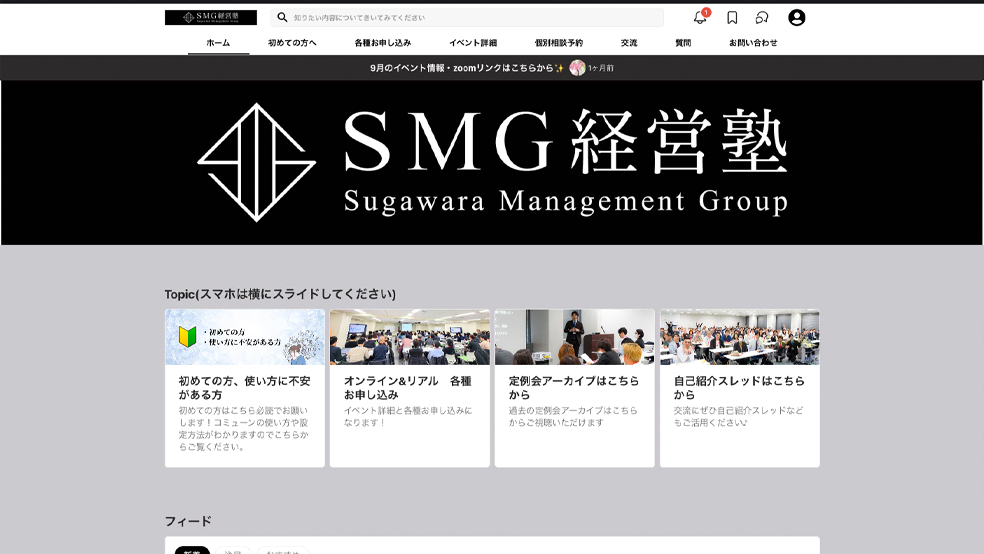
Task: Open the 定例会アーカイブ speaker photo thumbnail
Action: pyautogui.click(x=575, y=337)
